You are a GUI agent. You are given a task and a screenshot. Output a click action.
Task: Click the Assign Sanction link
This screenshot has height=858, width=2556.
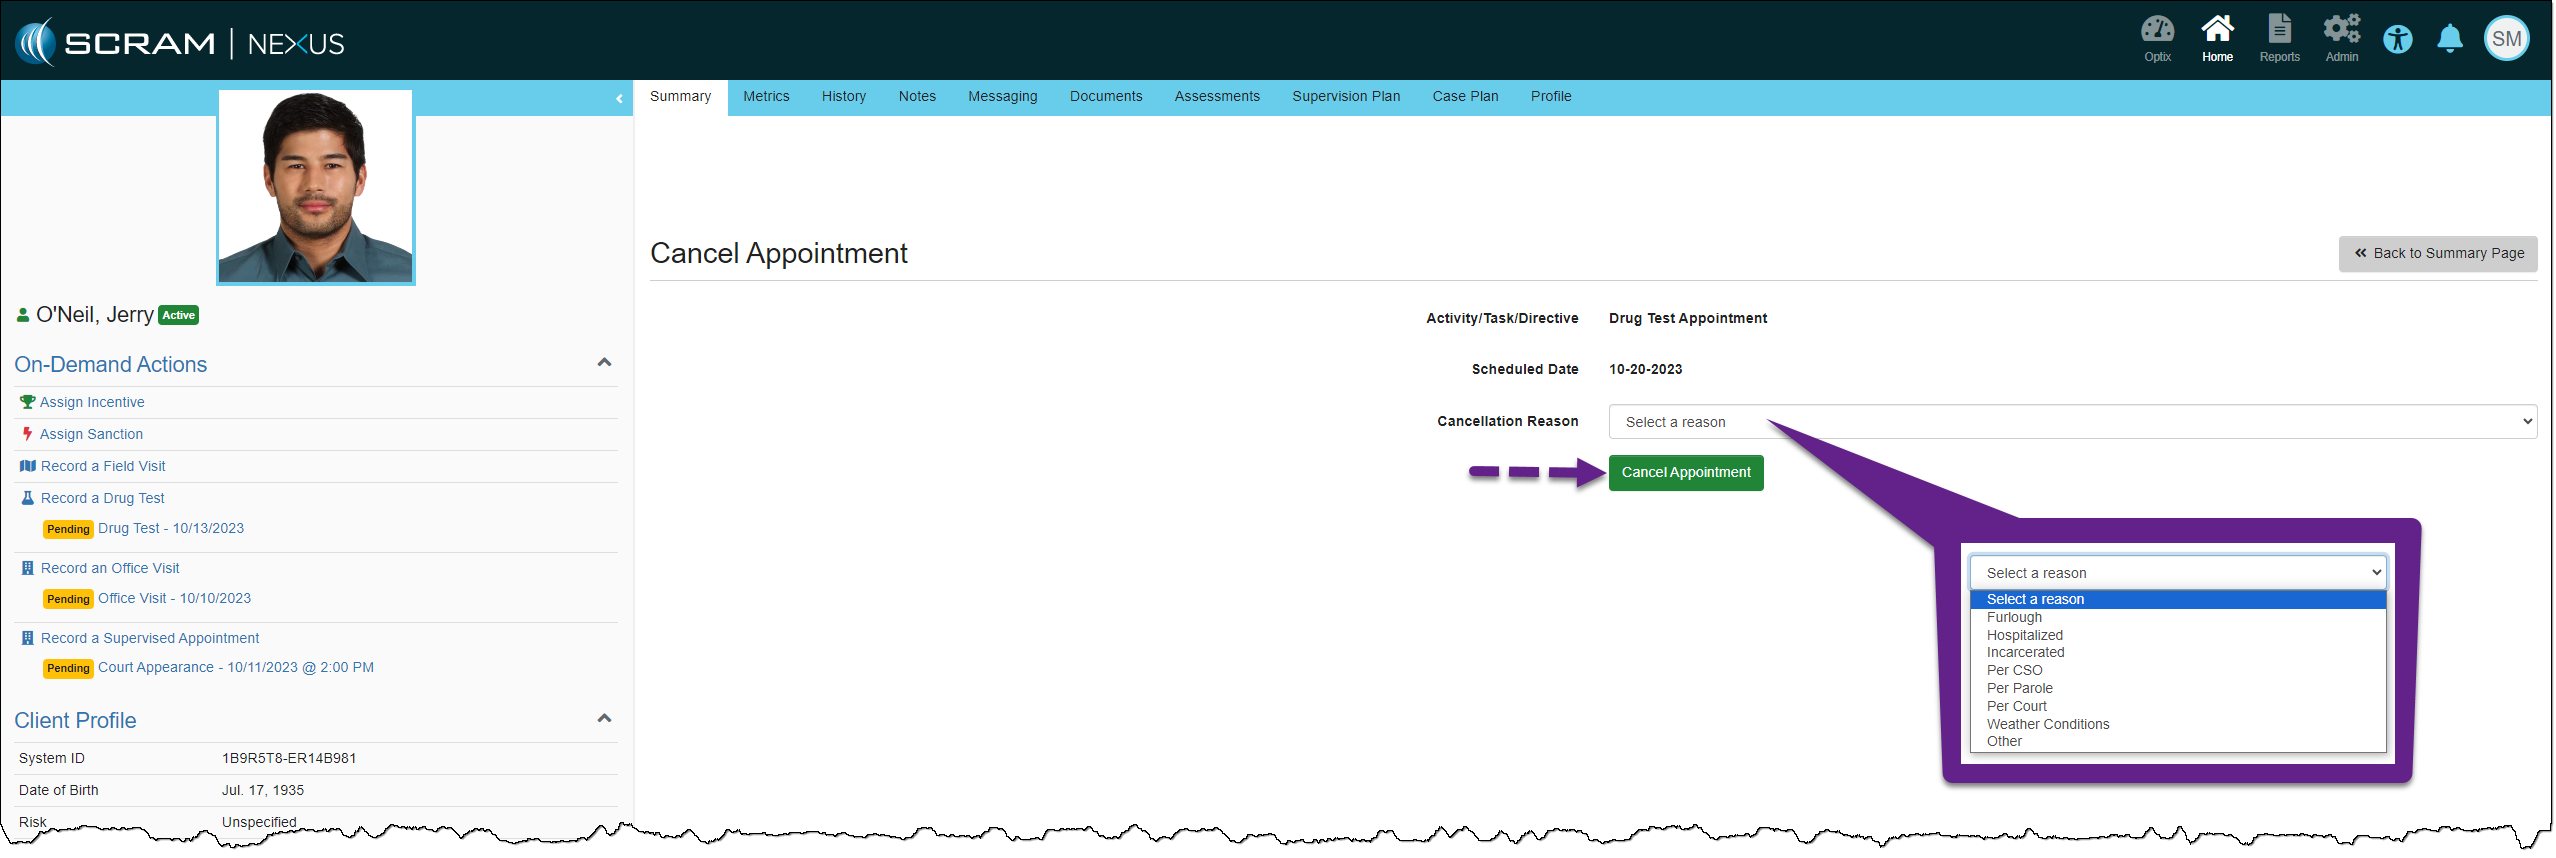tap(91, 435)
